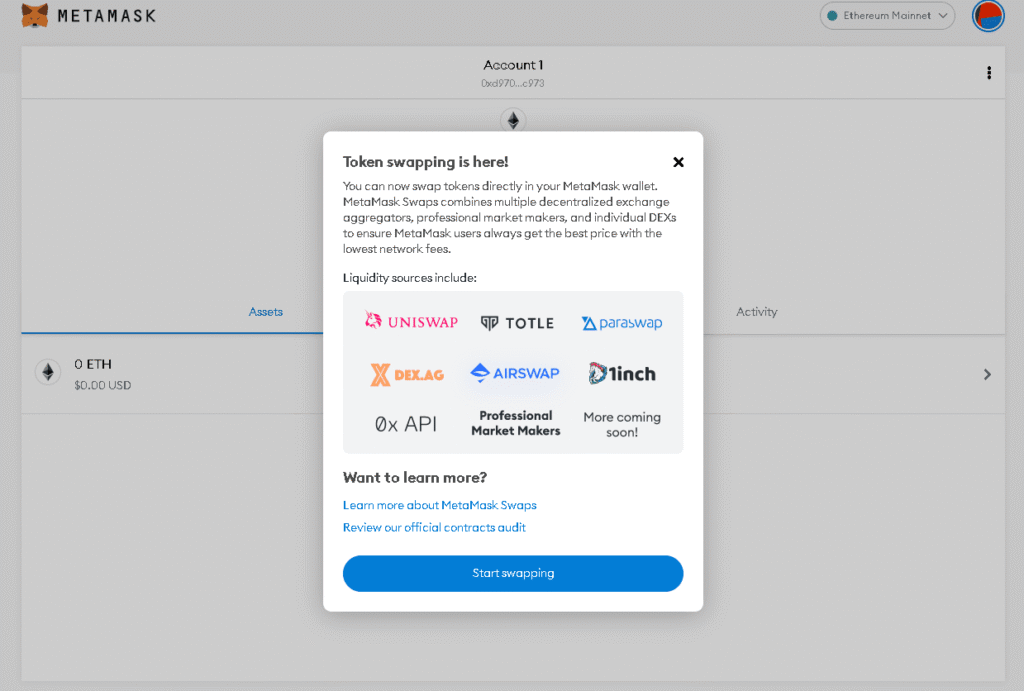Open Learn more about MetaMask Swaps link
The width and height of the screenshot is (1024, 691).
(440, 505)
